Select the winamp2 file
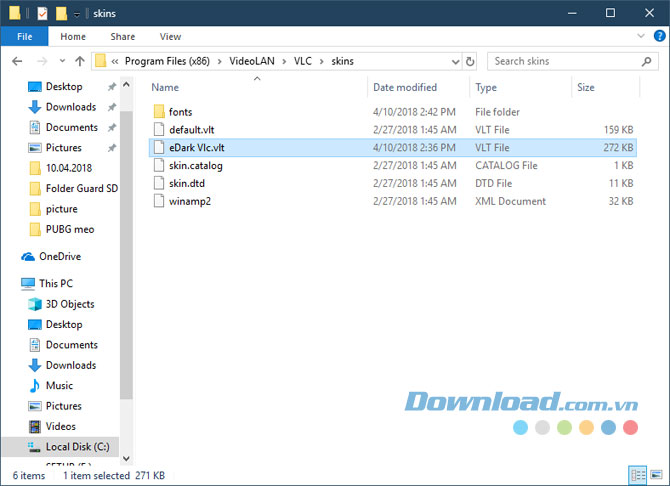Viewport: 670px width, 486px height. 190,201
